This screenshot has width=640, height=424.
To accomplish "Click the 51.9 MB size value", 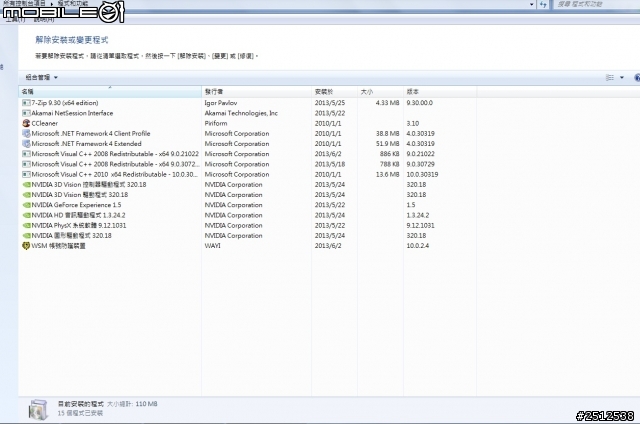I will click(x=387, y=144).
